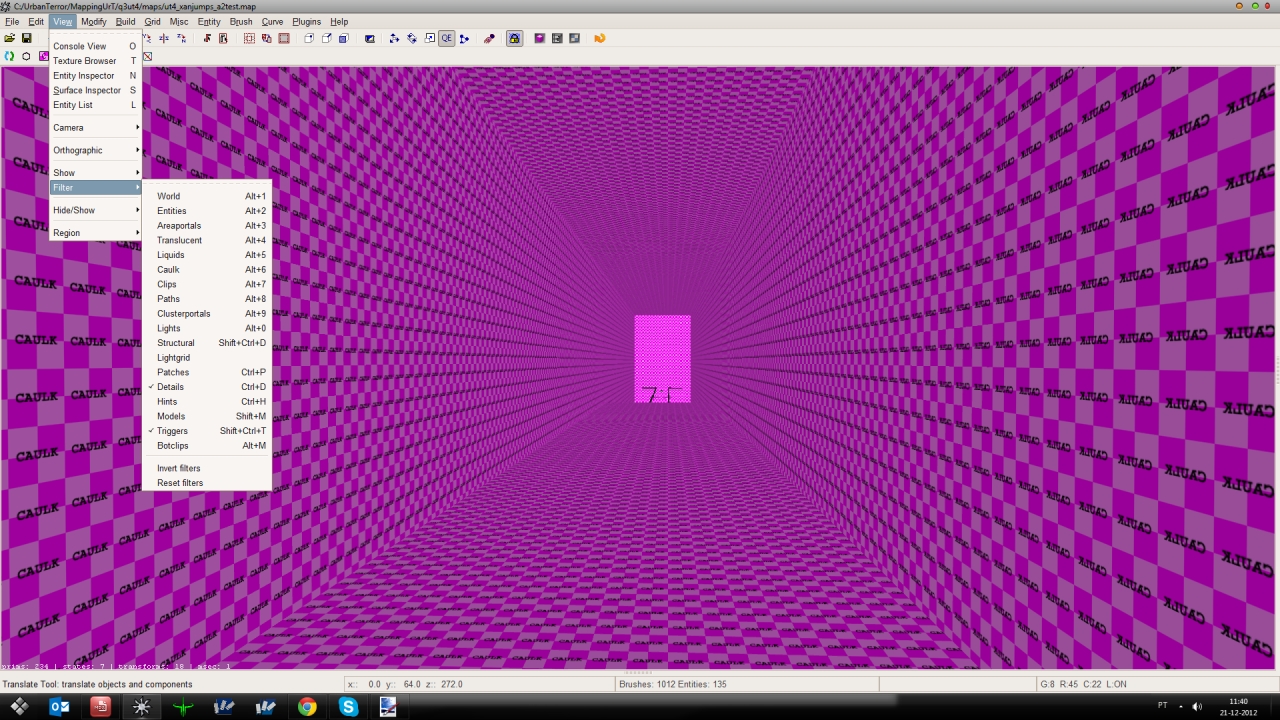Click the Open map folder icon
This screenshot has height=720, width=1280.
(10, 39)
